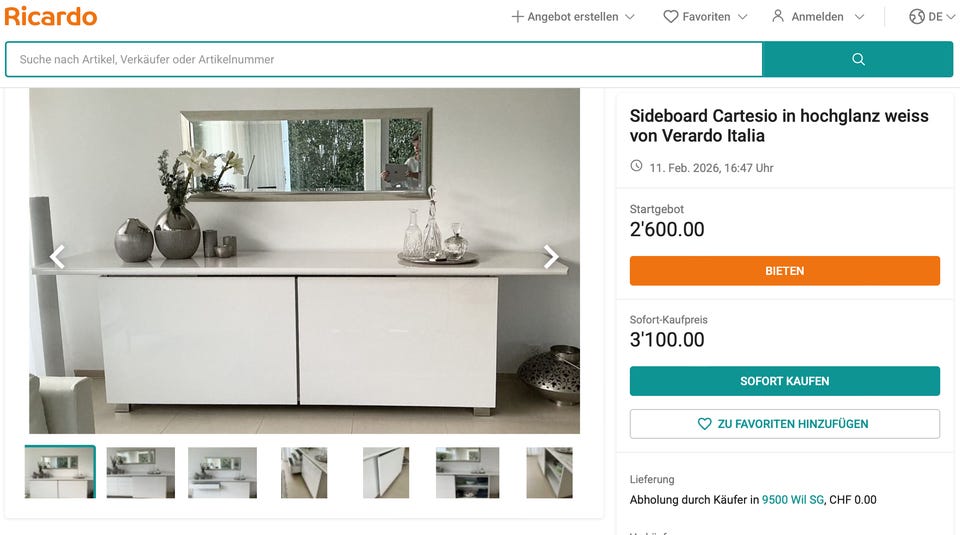960x535 pixels.
Task: Click the heart icon beside Favoriten
Action: click(x=670, y=17)
